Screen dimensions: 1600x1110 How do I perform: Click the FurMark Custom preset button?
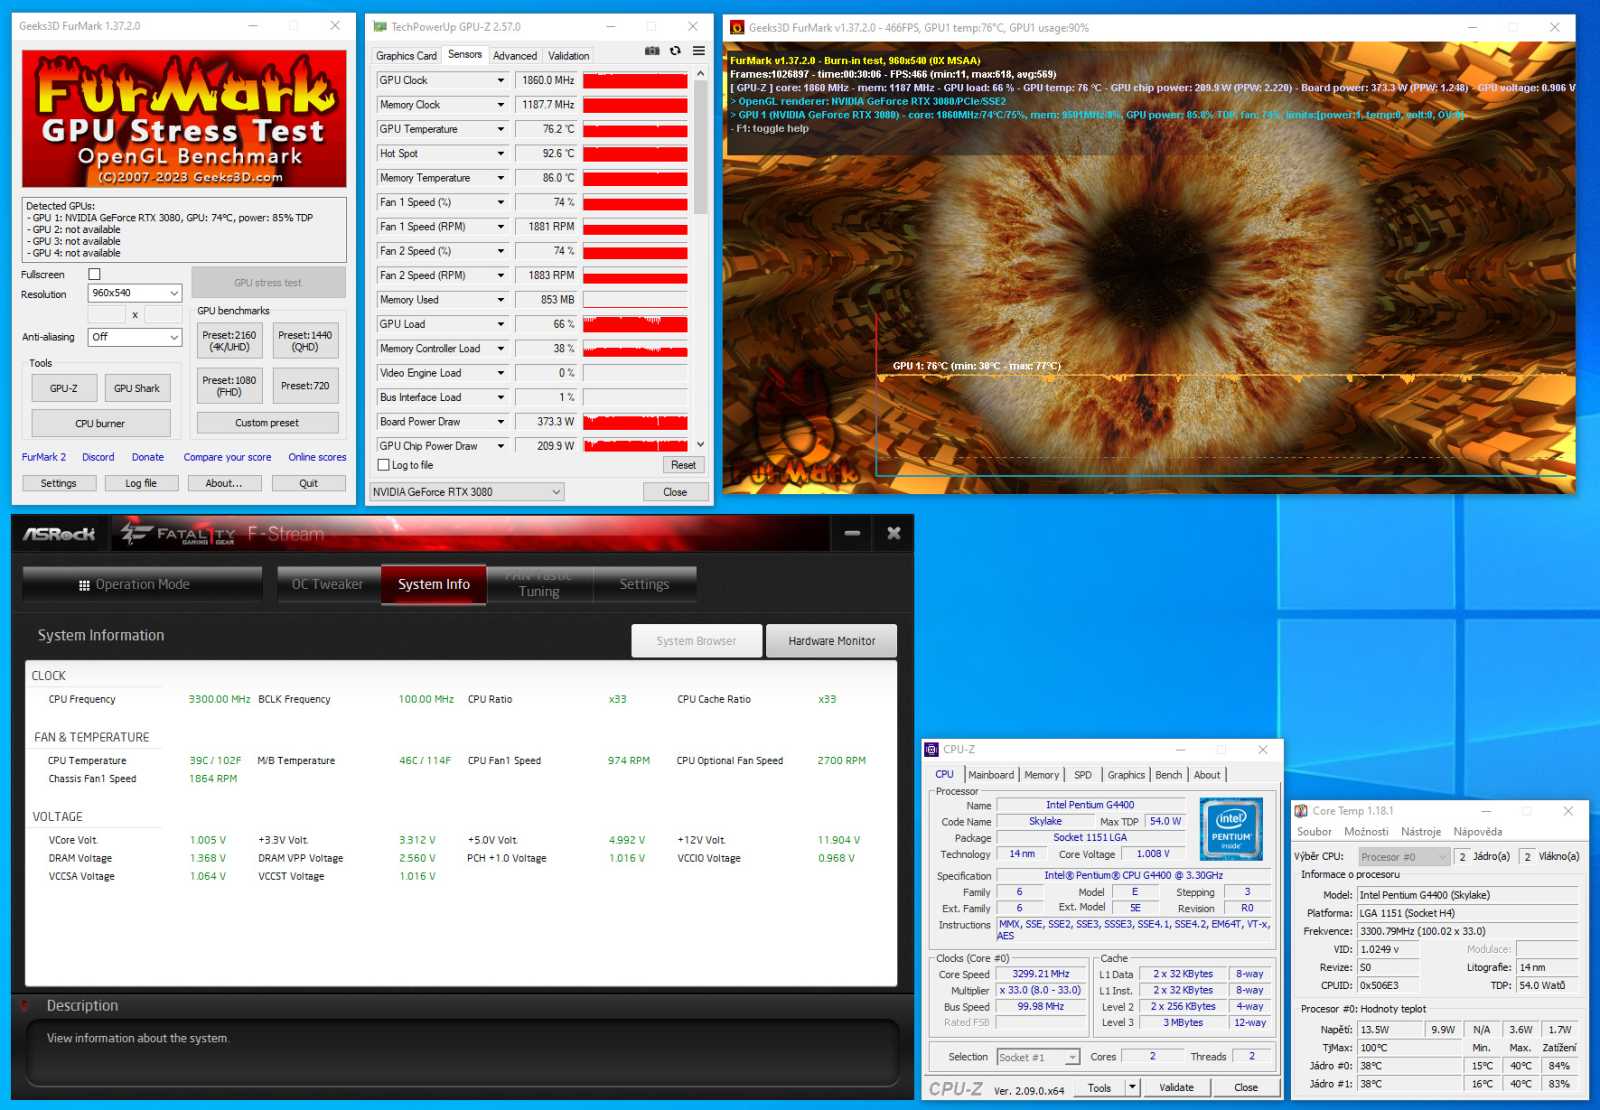click(x=267, y=423)
